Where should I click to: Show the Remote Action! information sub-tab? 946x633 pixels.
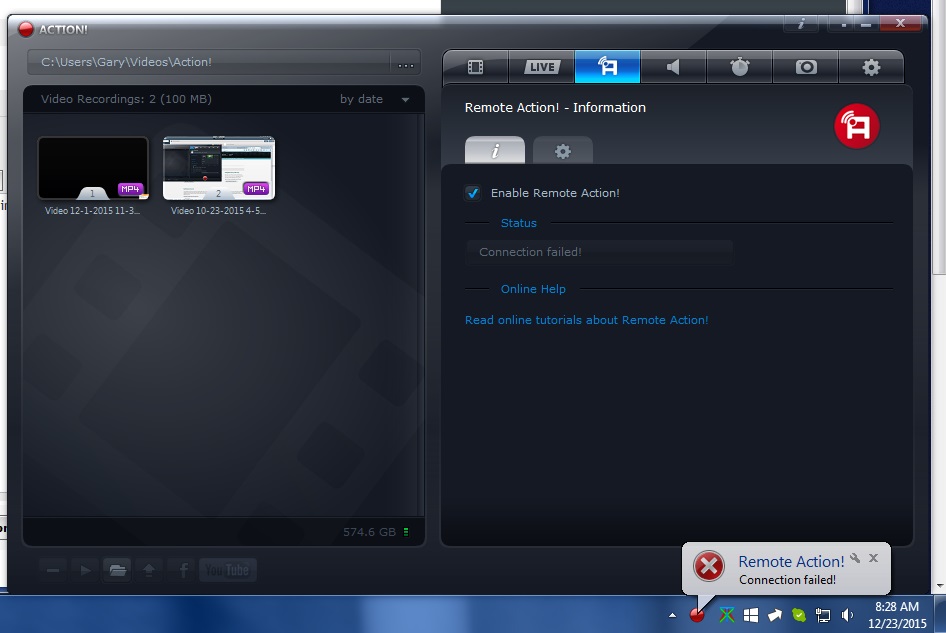coord(495,150)
